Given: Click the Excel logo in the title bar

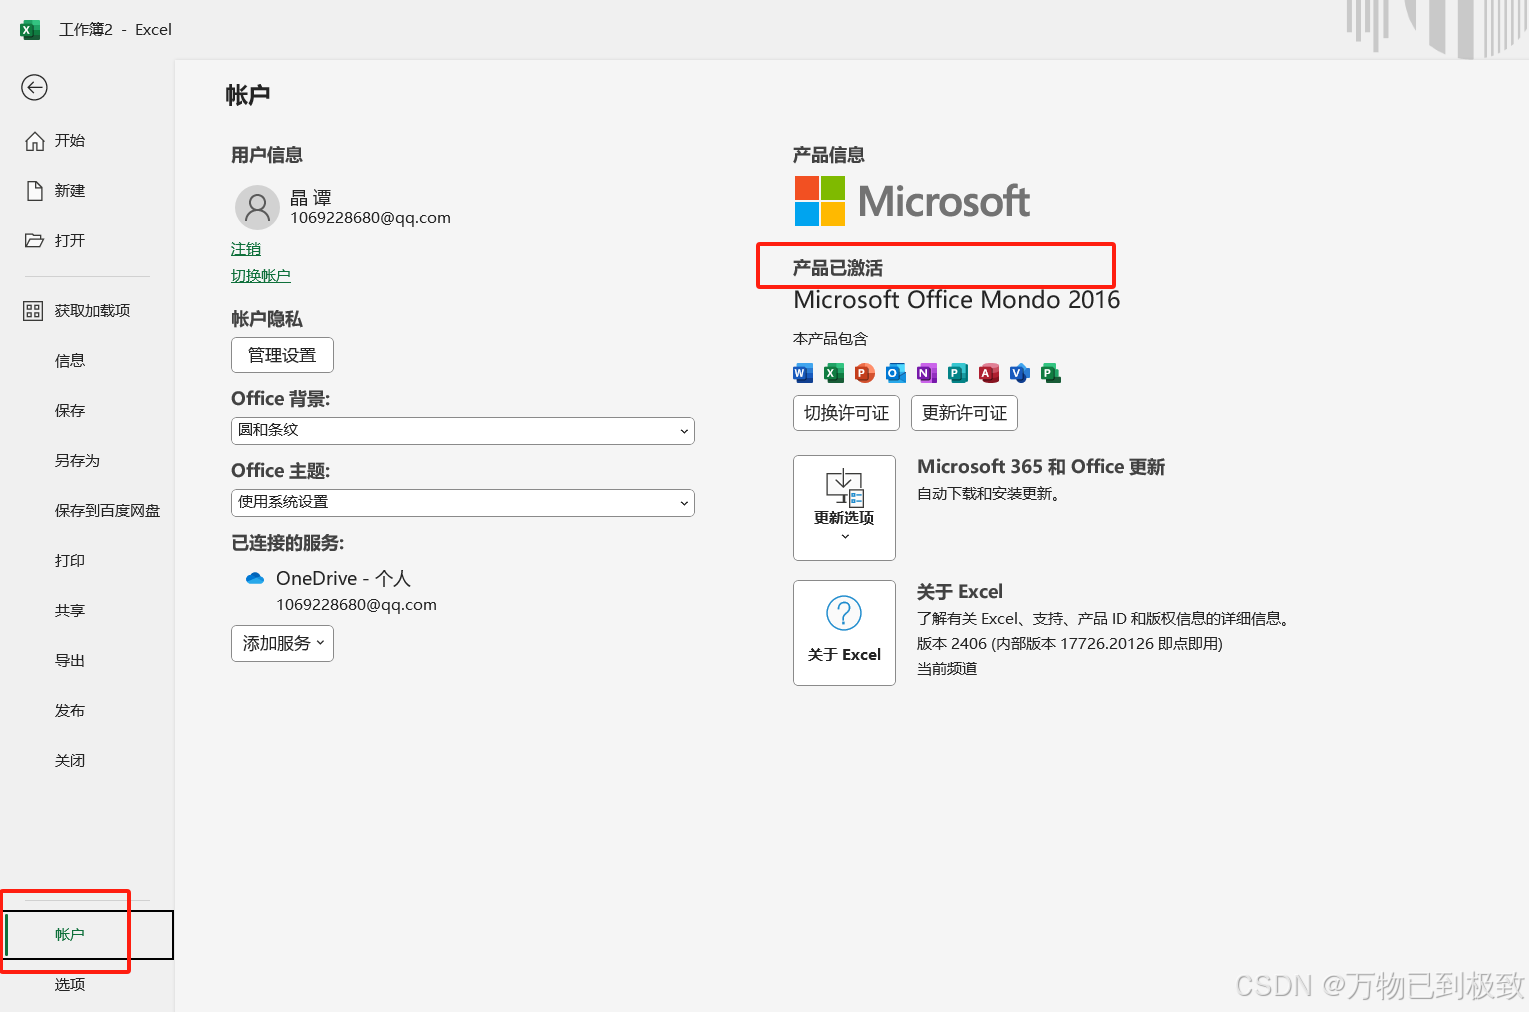Looking at the screenshot, I should [x=30, y=30].
